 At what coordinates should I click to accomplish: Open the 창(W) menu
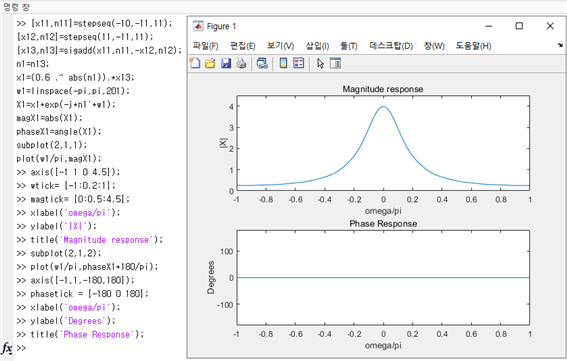click(434, 46)
